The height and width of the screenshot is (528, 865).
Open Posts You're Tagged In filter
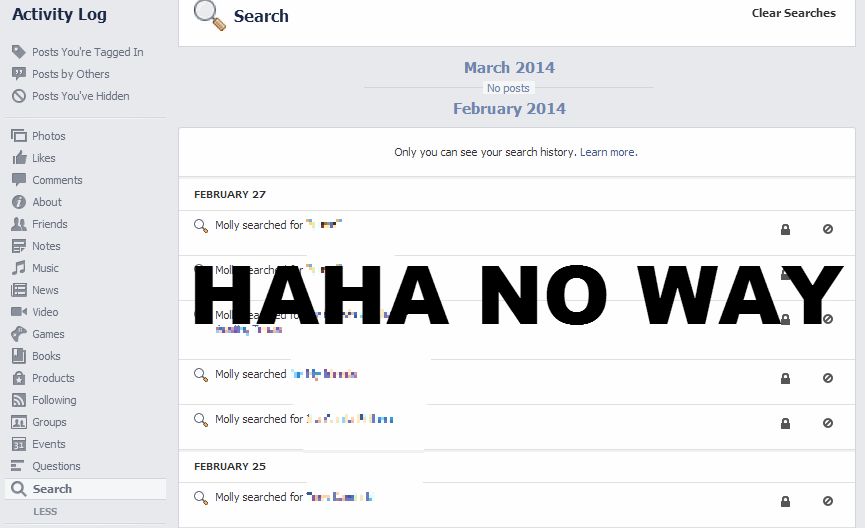[88, 52]
